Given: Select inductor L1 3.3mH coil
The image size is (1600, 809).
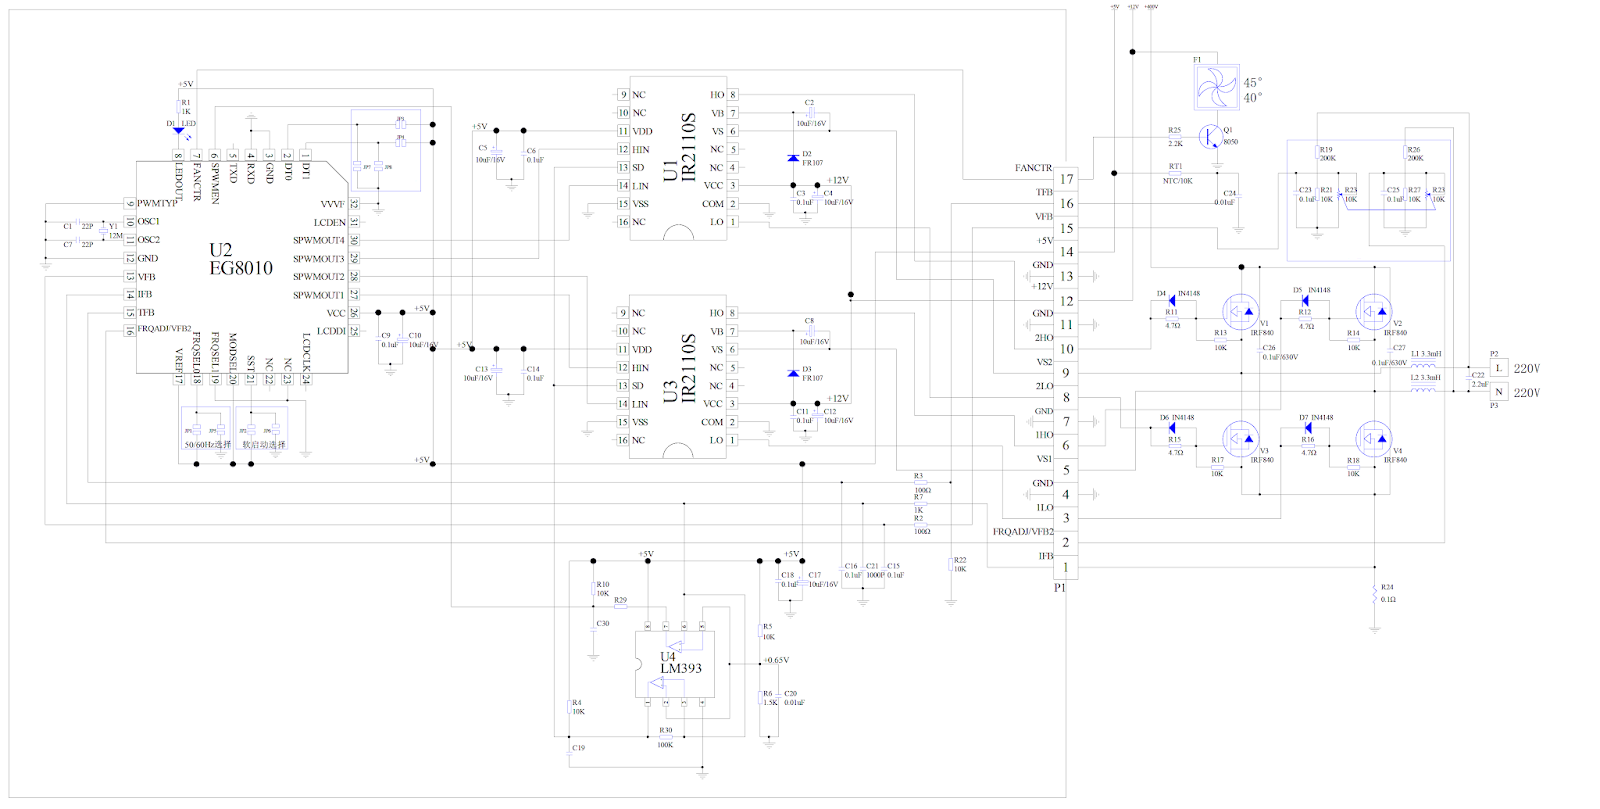Looking at the screenshot, I should (1423, 365).
